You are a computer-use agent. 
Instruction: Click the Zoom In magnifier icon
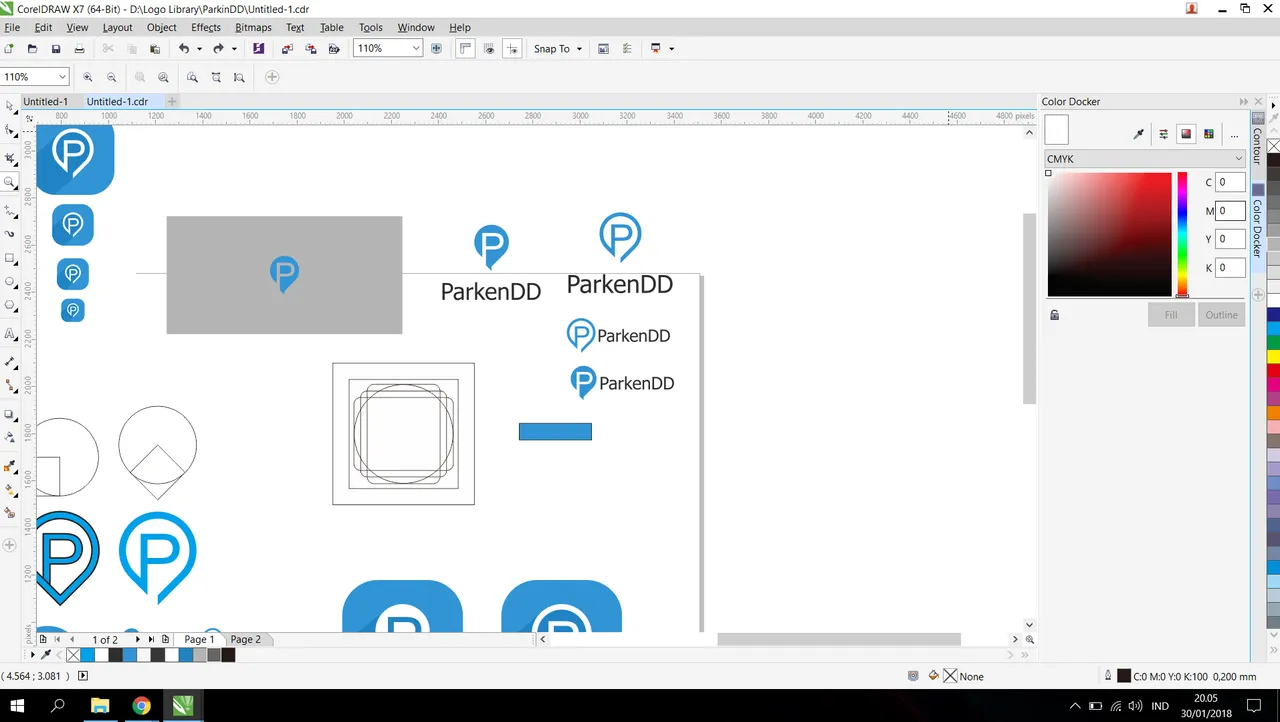pos(88,77)
